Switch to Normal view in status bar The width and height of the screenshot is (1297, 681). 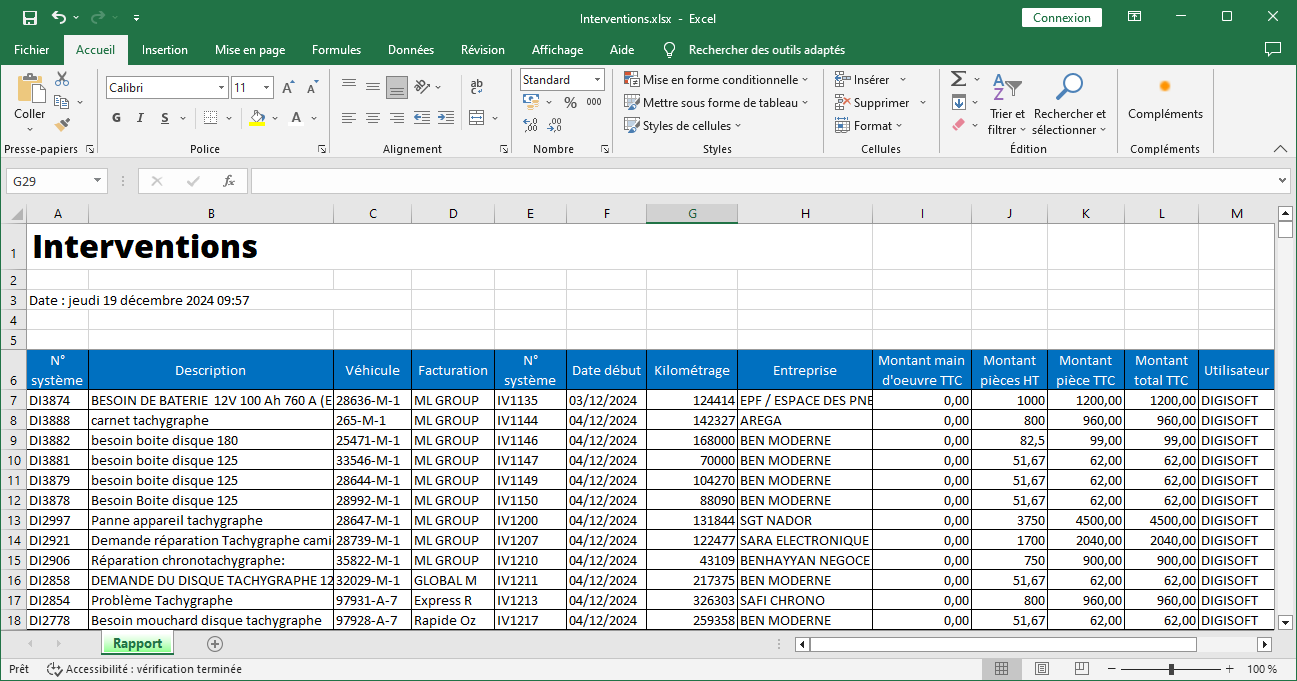click(x=1002, y=669)
